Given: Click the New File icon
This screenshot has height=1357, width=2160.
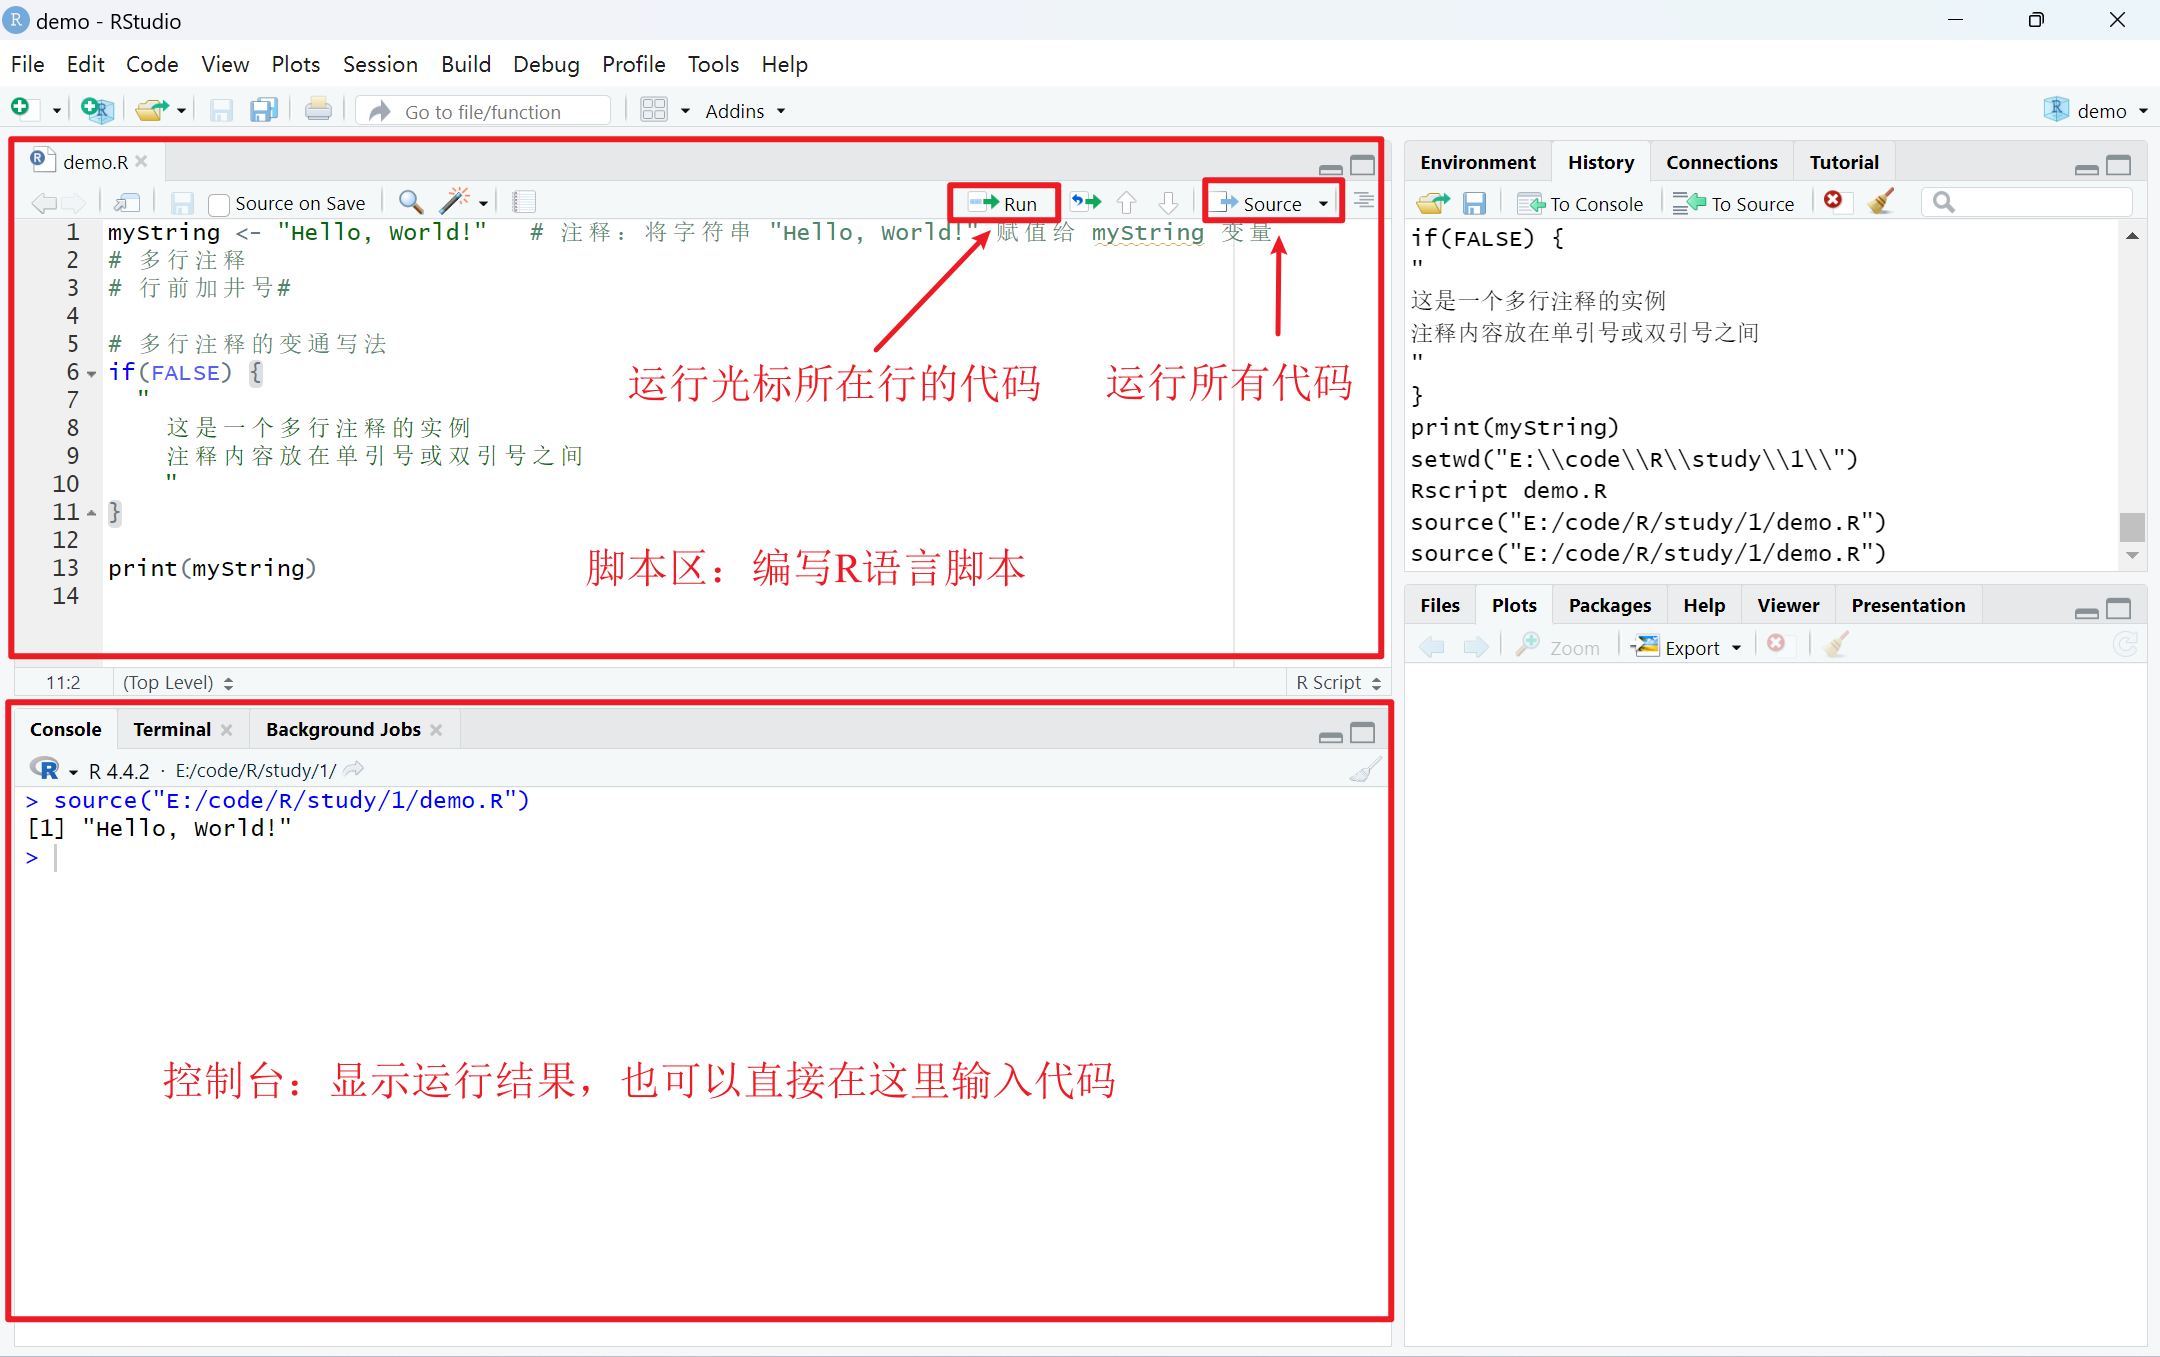Looking at the screenshot, I should tap(21, 108).
